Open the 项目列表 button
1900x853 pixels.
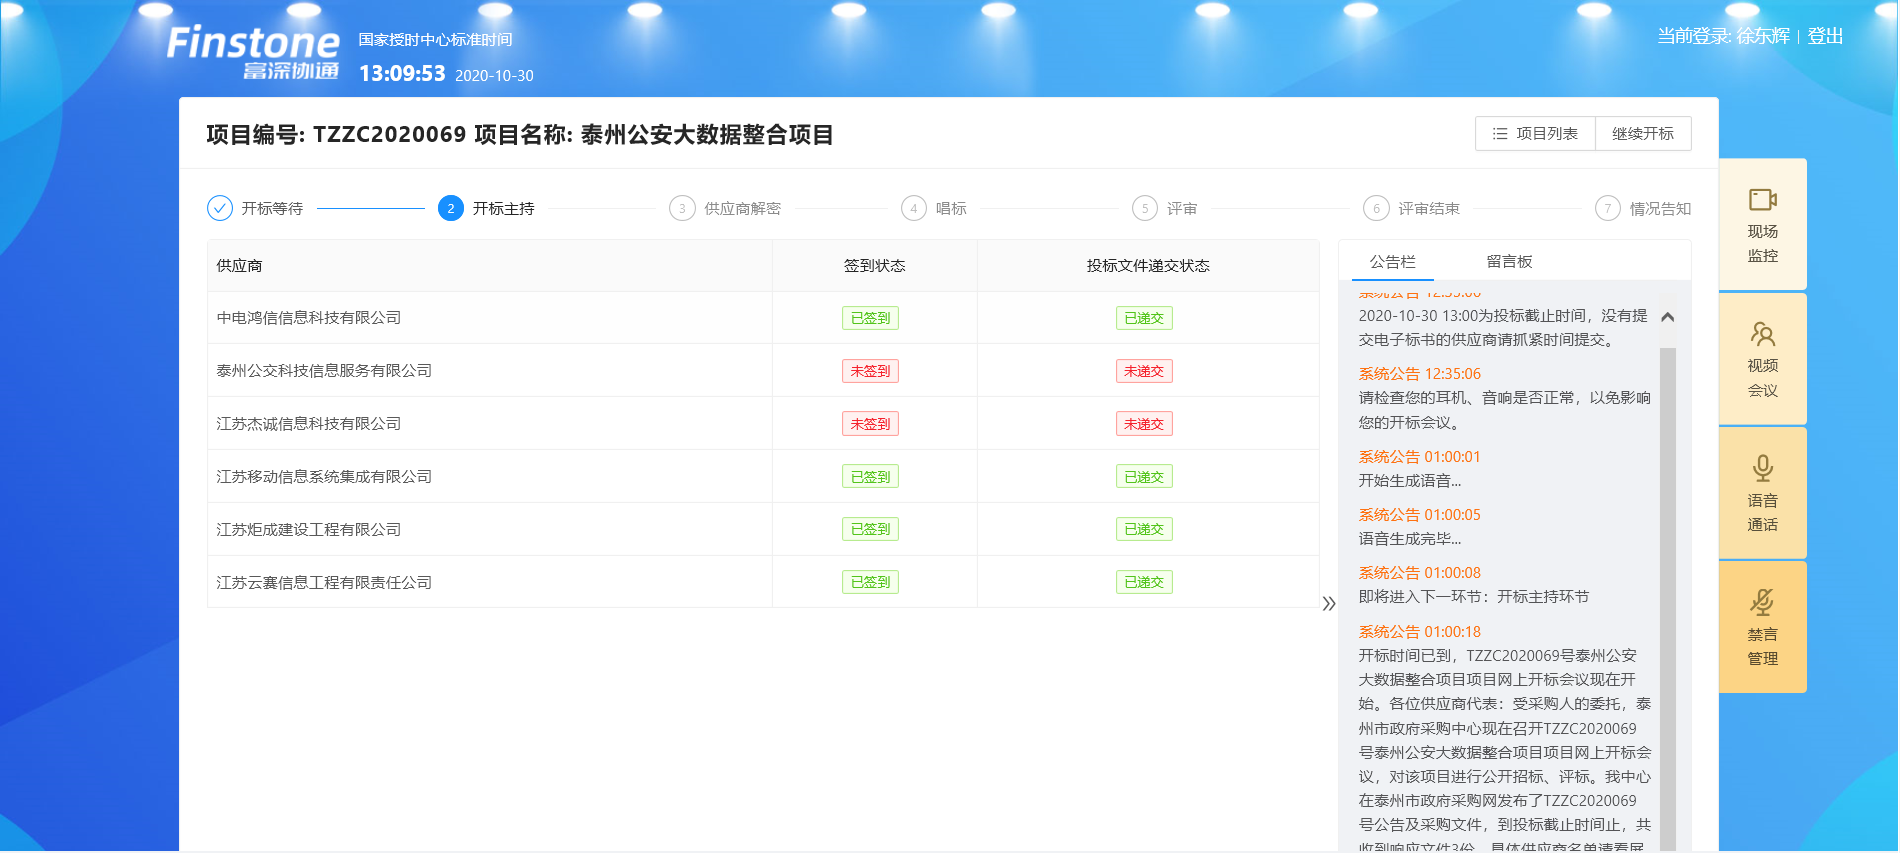[1535, 134]
